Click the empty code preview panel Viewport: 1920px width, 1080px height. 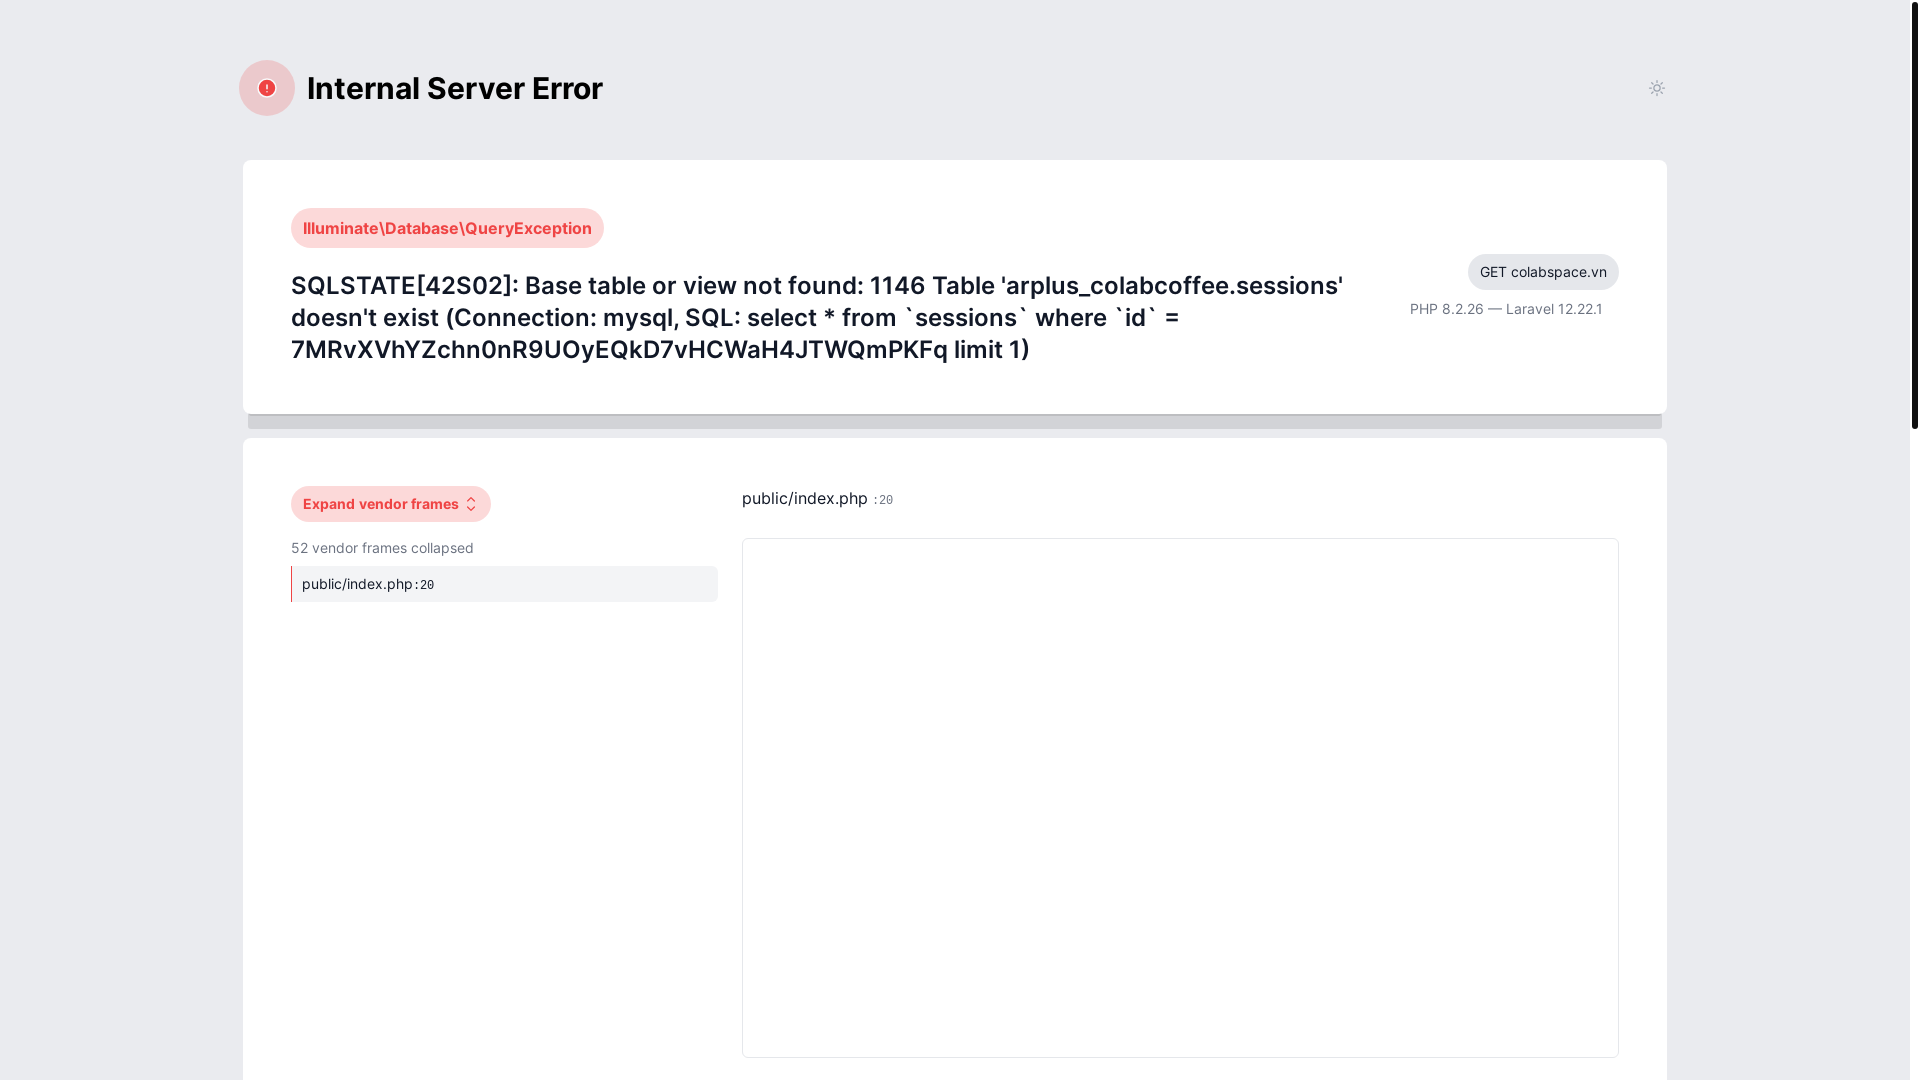(1180, 798)
